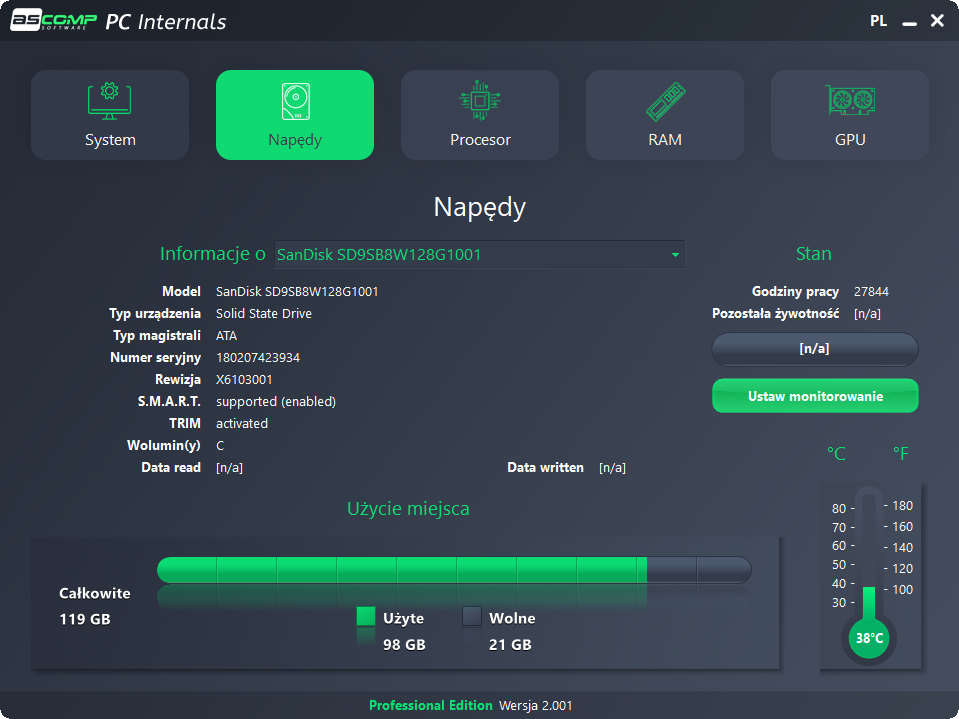The height and width of the screenshot is (719, 959).
Task: Click supported (enabled) S.M.A.R.T. value
Action: pyautogui.click(x=276, y=402)
